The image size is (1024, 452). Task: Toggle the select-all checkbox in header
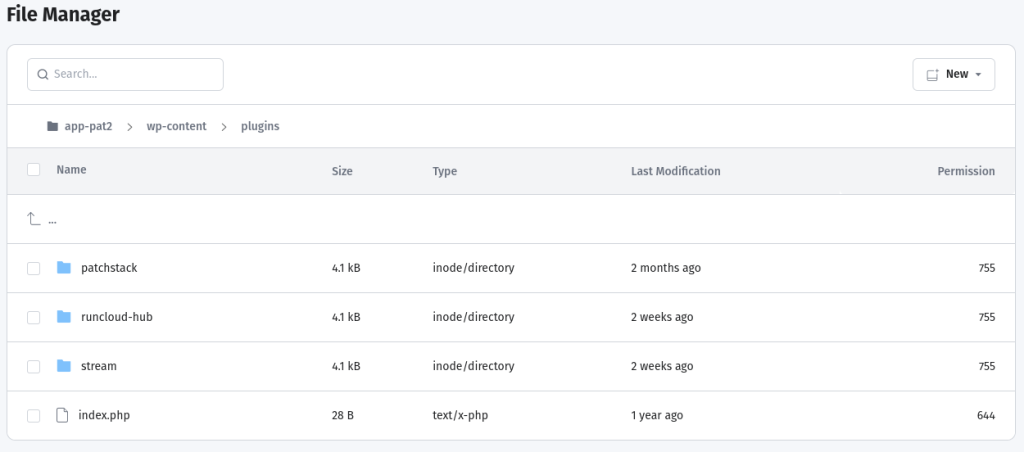(x=34, y=170)
